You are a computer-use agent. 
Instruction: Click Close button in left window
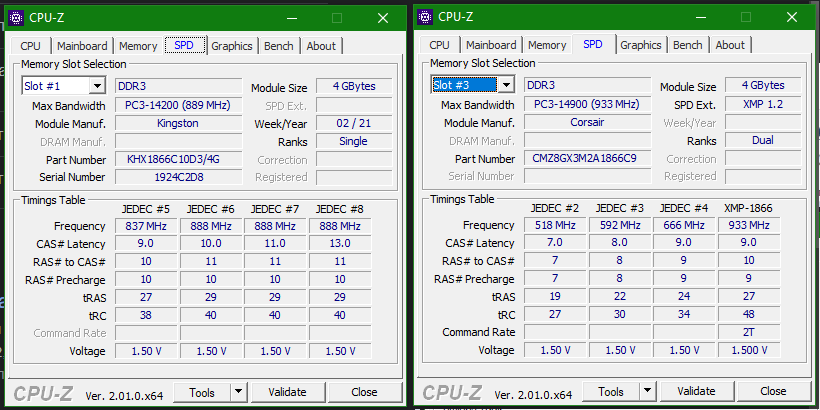point(365,392)
